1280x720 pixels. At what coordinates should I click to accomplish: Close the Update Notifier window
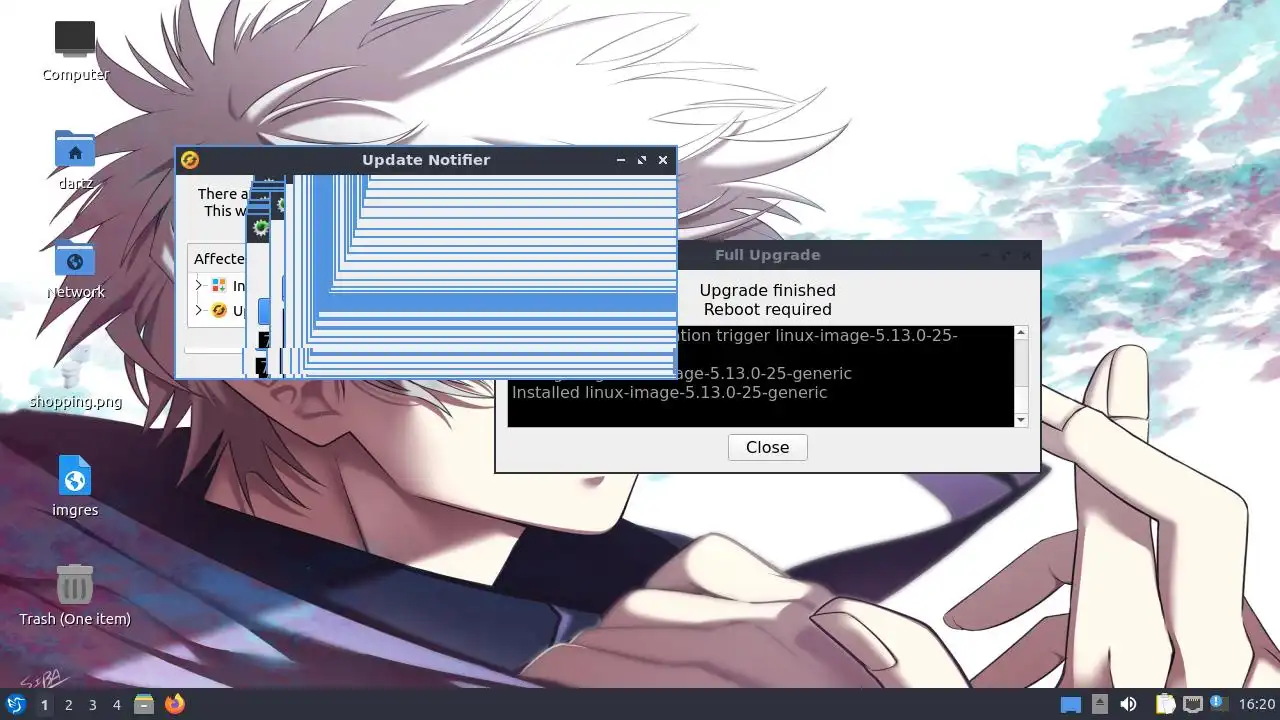tap(663, 160)
